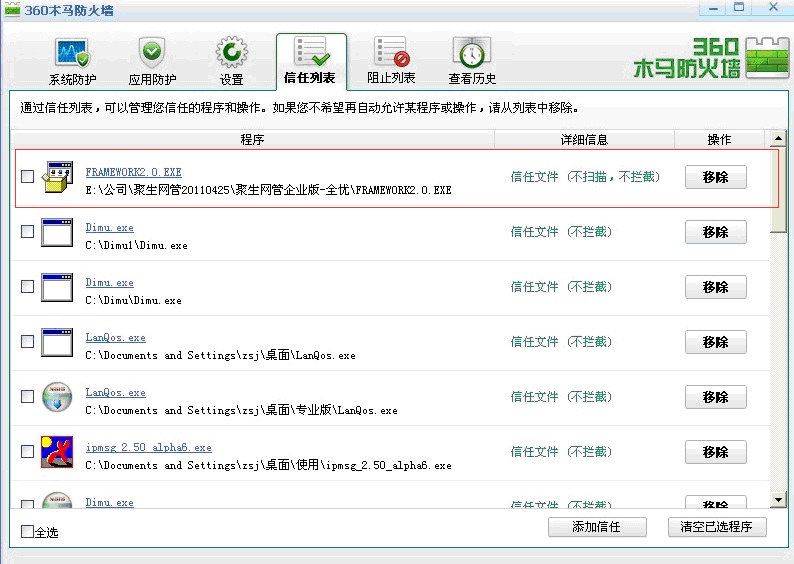794x564 pixels.
Task: Click the 查看历史 clock icon
Action: tap(471, 53)
